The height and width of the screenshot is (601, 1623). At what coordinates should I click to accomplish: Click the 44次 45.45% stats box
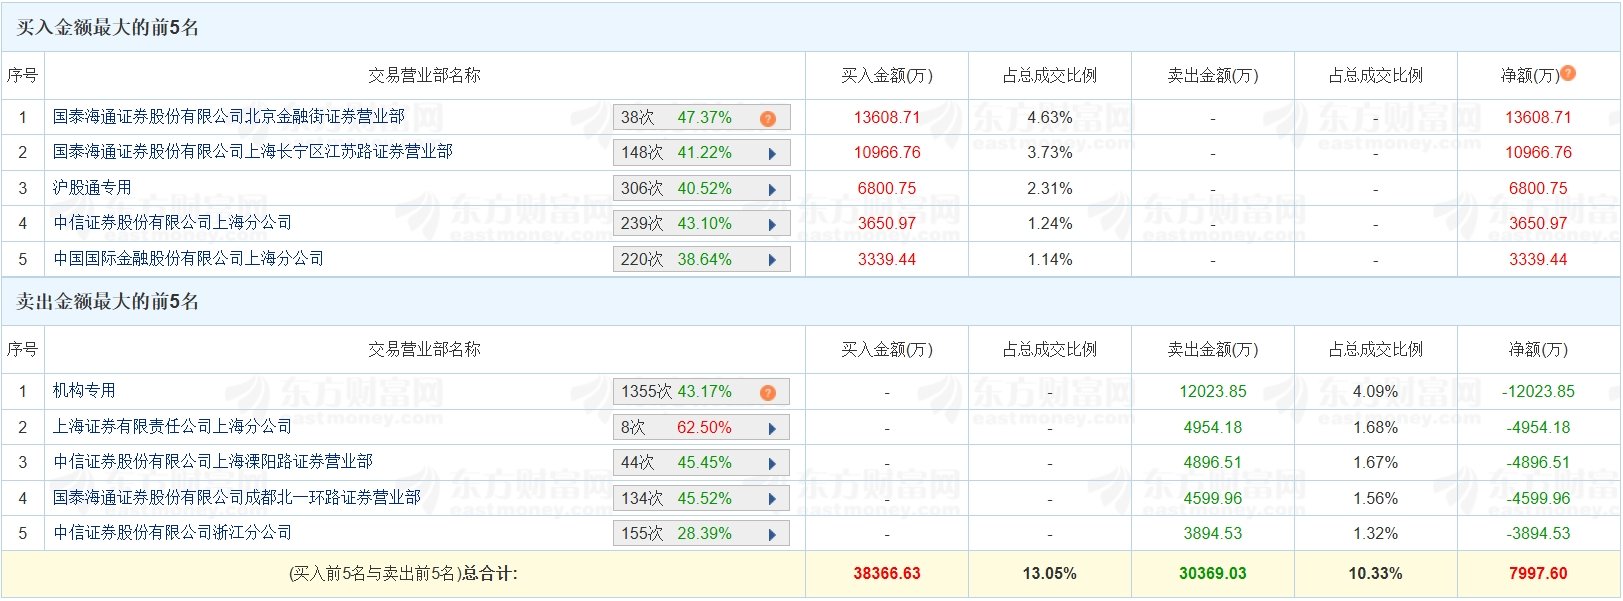pos(702,463)
